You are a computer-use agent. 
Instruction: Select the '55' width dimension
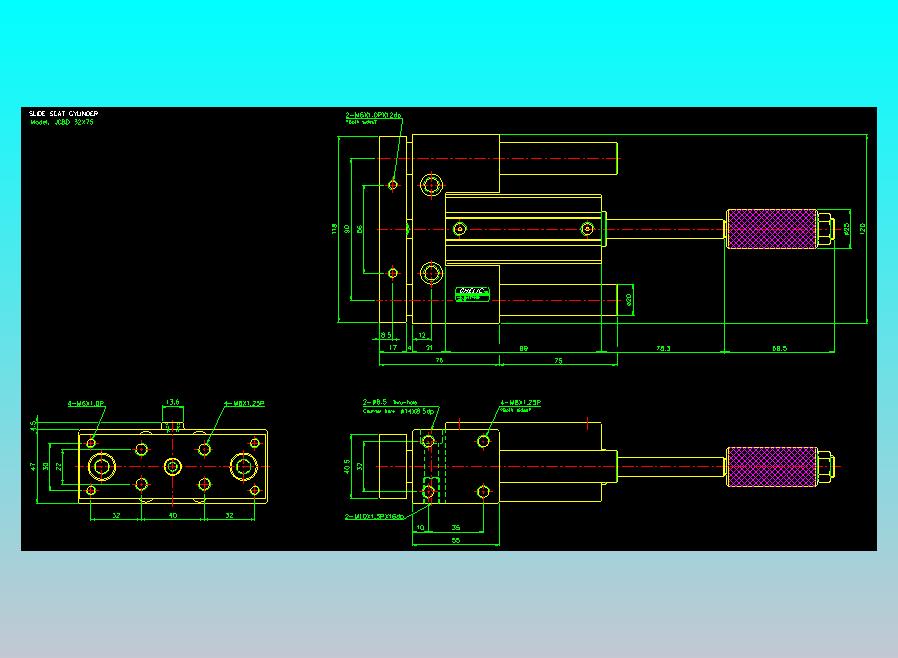click(456, 540)
